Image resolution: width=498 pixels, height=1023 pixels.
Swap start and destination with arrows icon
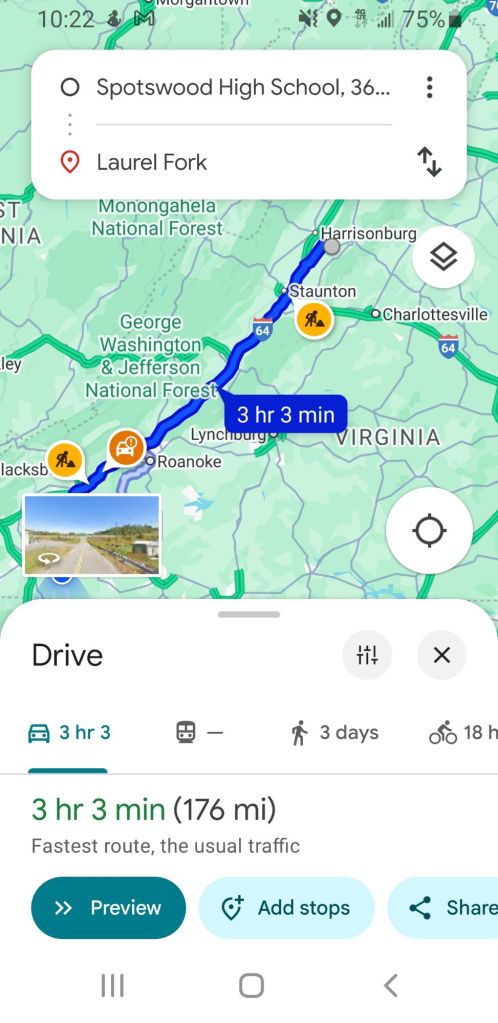tap(429, 162)
